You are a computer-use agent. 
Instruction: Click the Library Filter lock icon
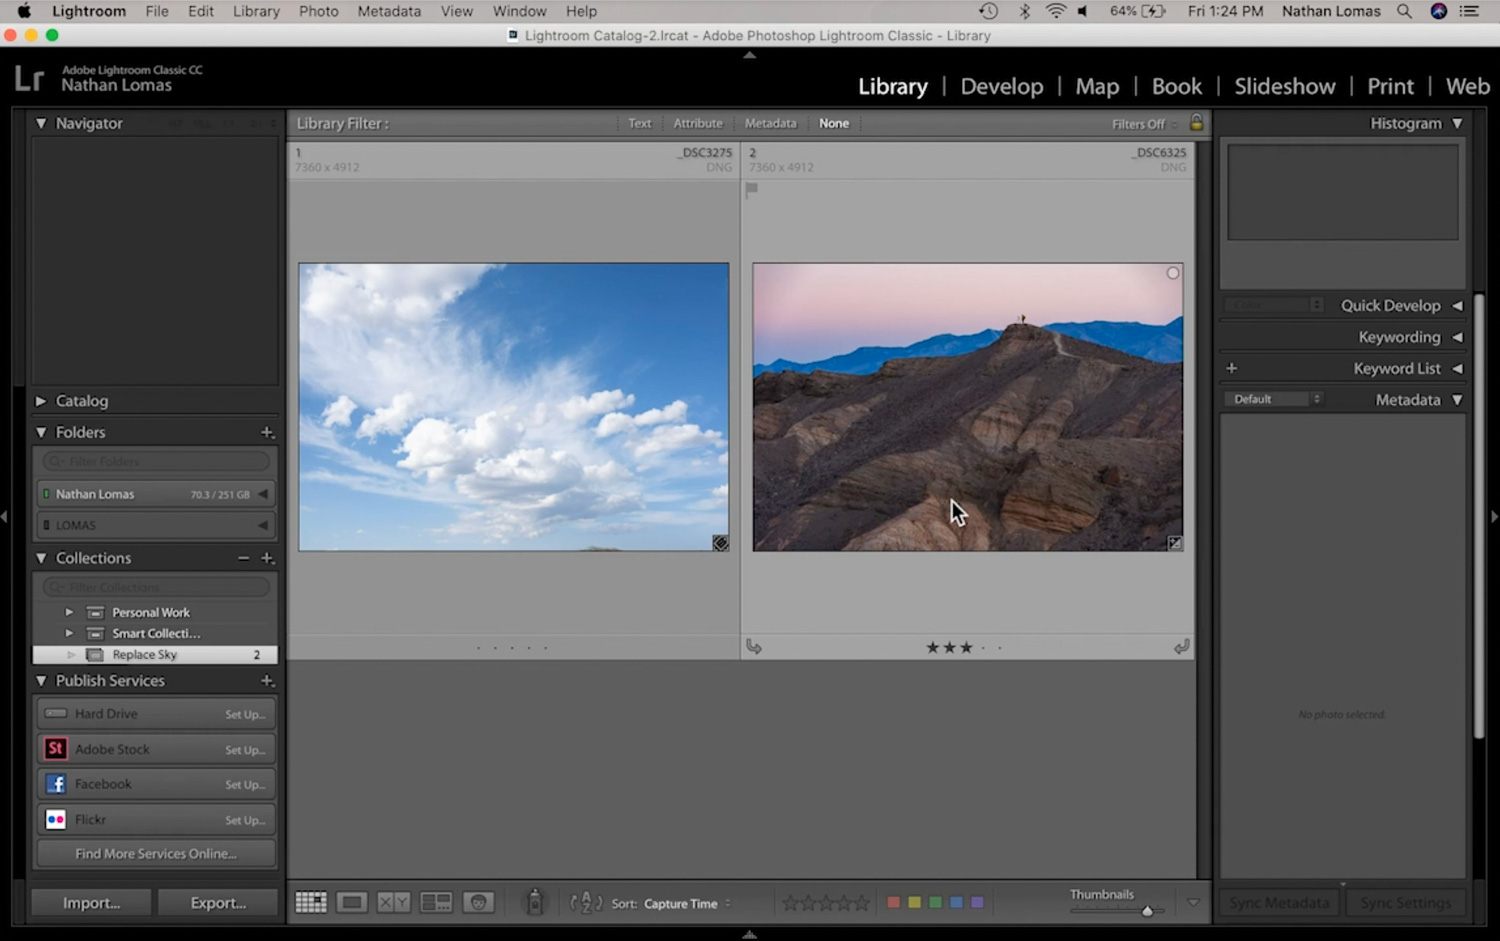point(1196,123)
